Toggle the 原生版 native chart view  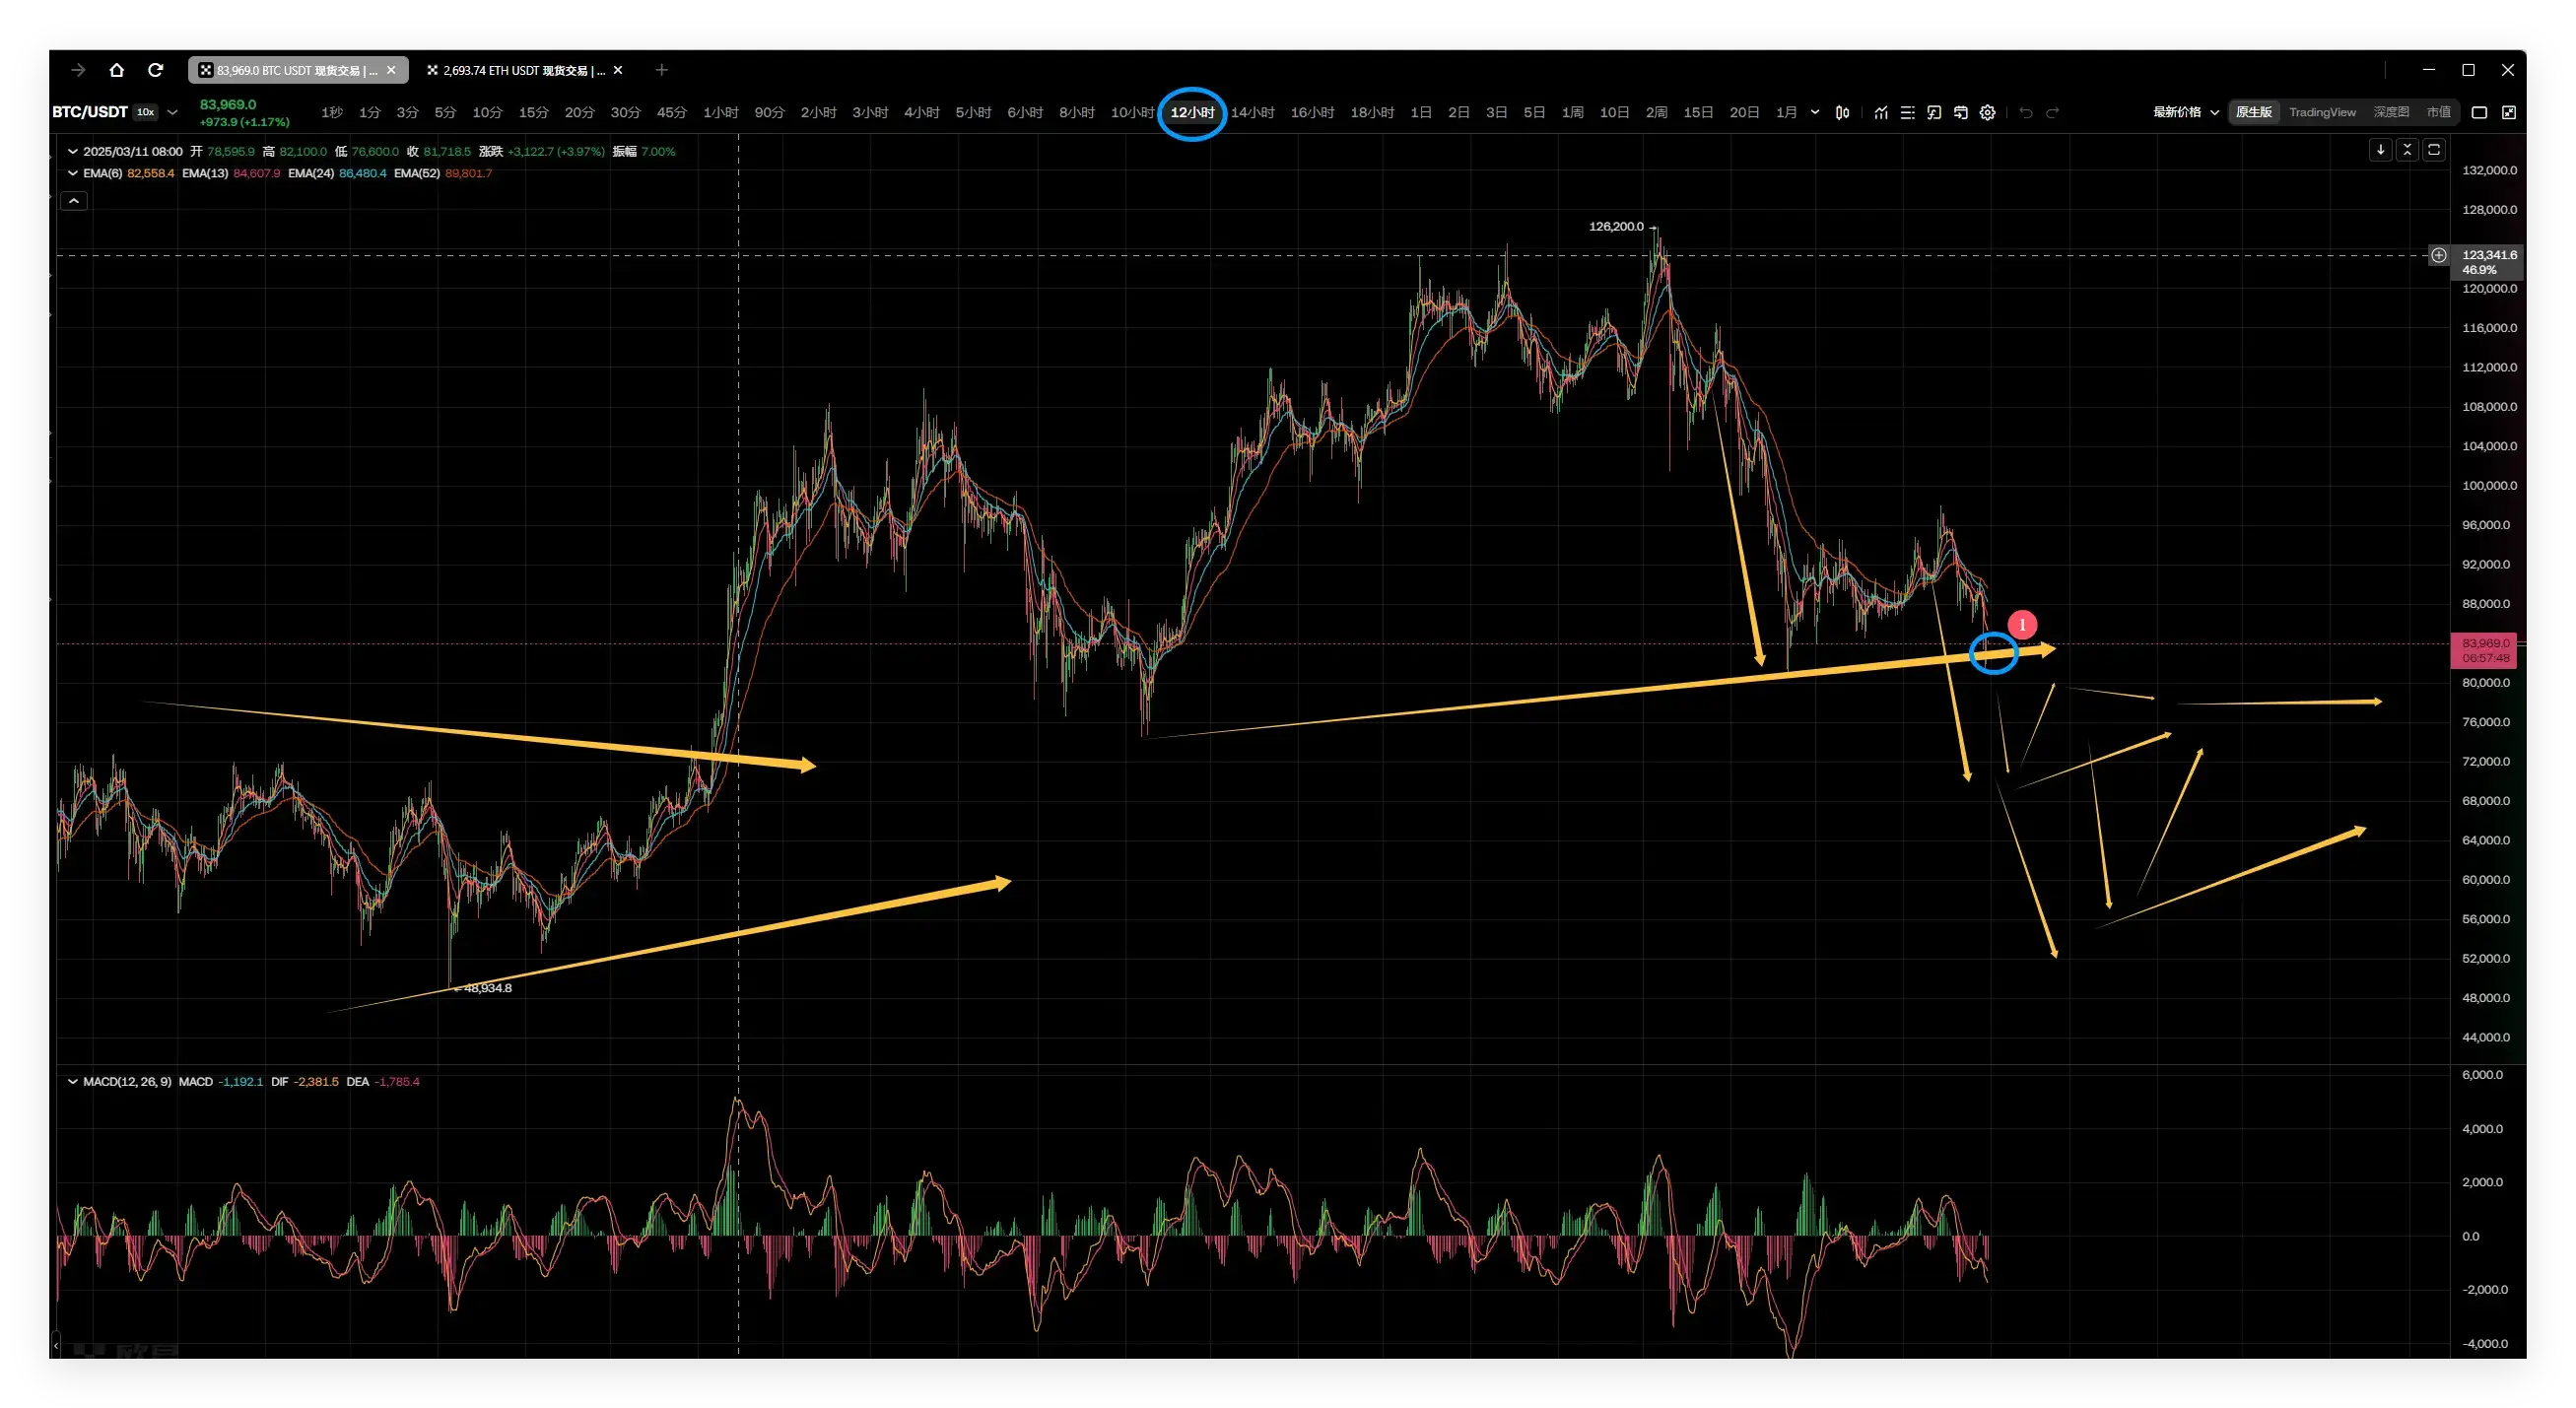click(2254, 112)
